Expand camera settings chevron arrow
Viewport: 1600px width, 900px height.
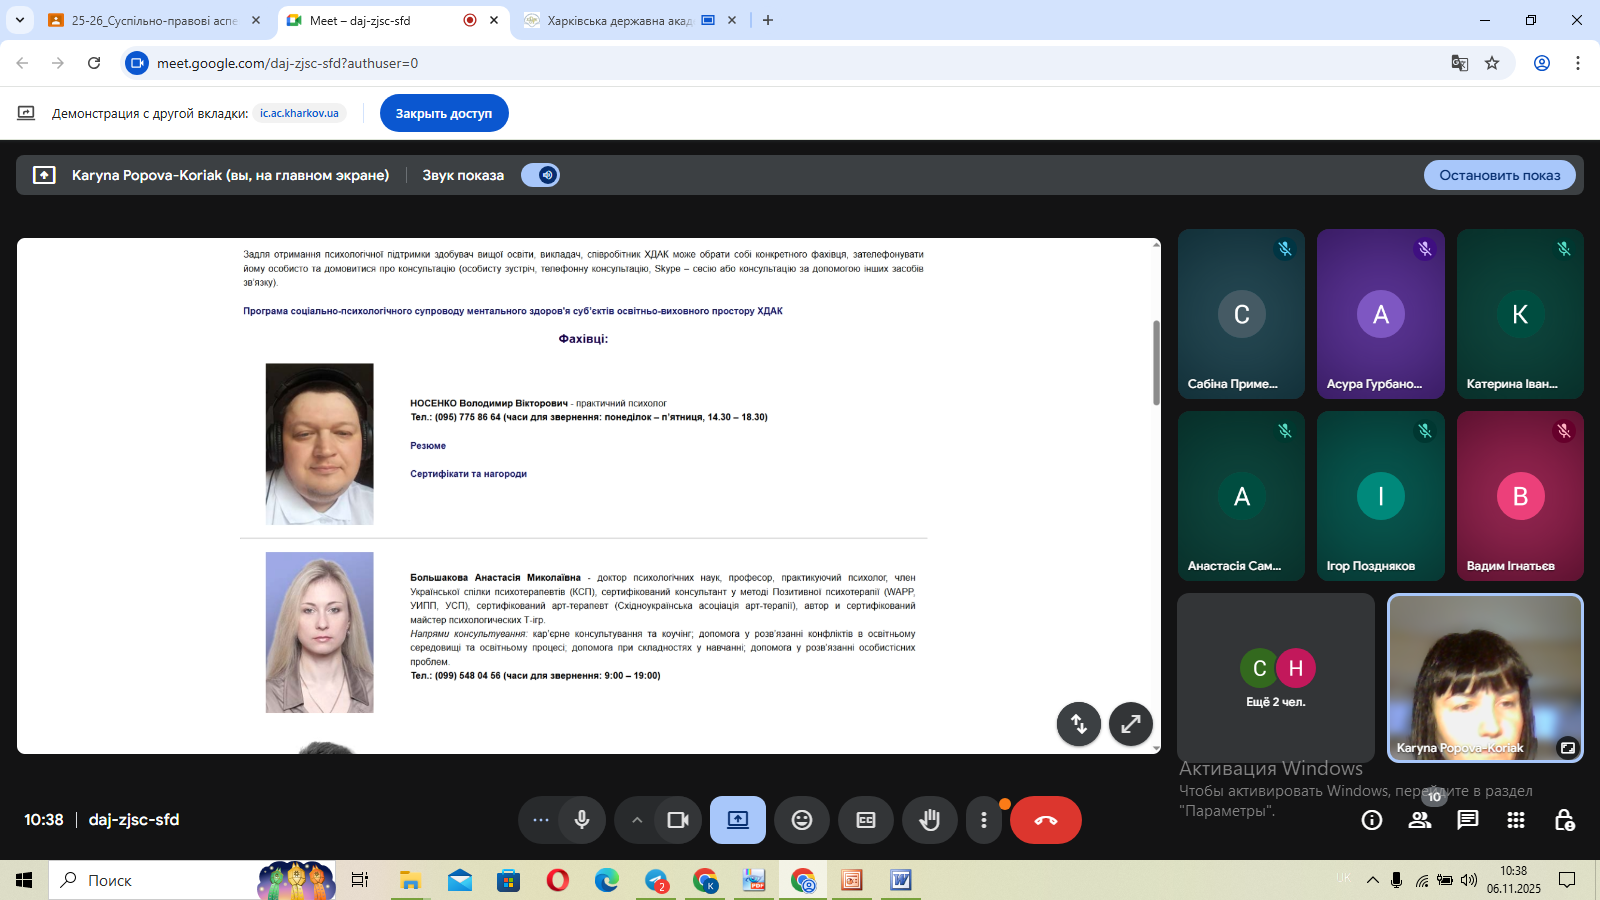(636, 820)
